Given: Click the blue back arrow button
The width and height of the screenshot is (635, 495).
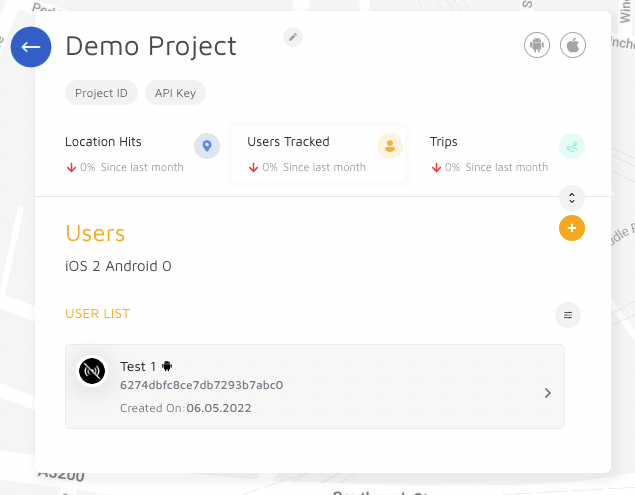Looking at the screenshot, I should [31, 47].
